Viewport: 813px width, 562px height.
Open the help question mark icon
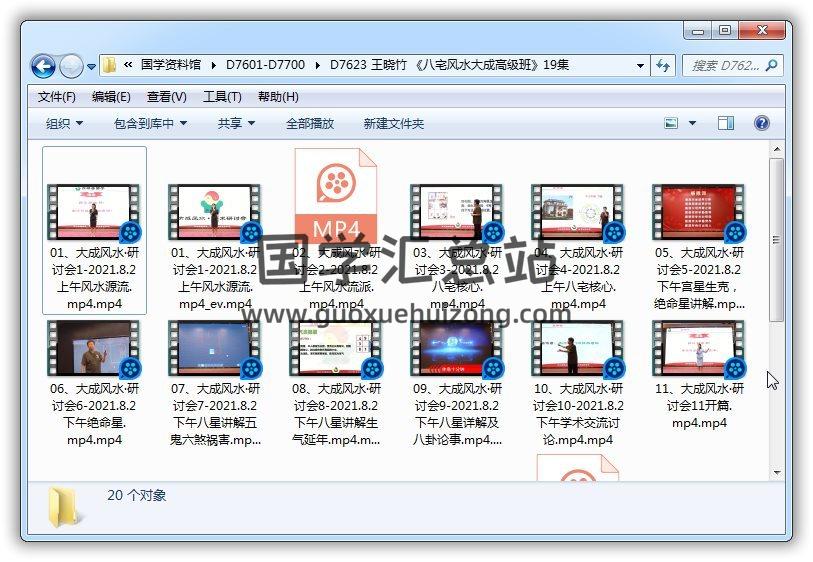[x=761, y=123]
